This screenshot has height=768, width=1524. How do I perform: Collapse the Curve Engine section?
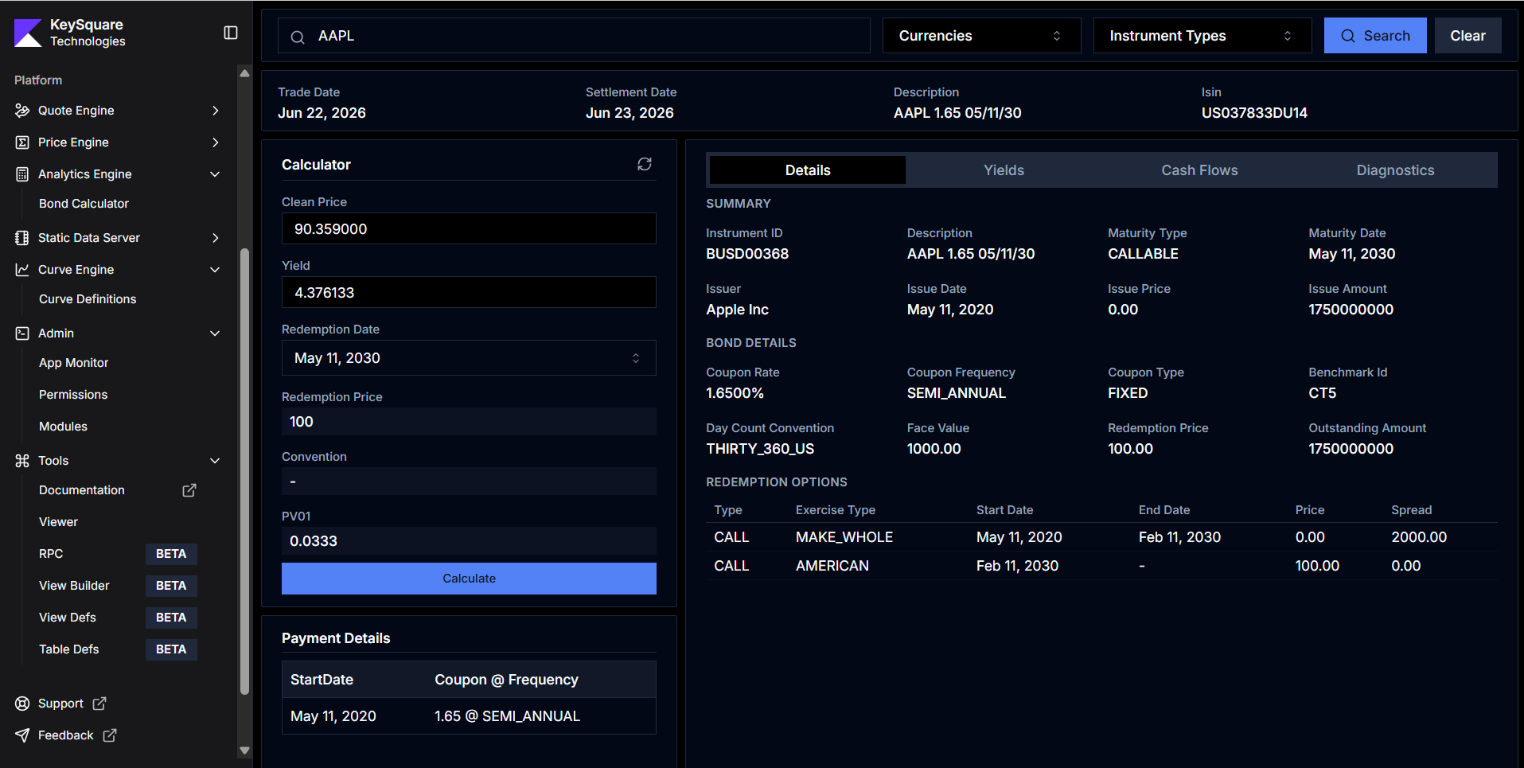coord(215,270)
